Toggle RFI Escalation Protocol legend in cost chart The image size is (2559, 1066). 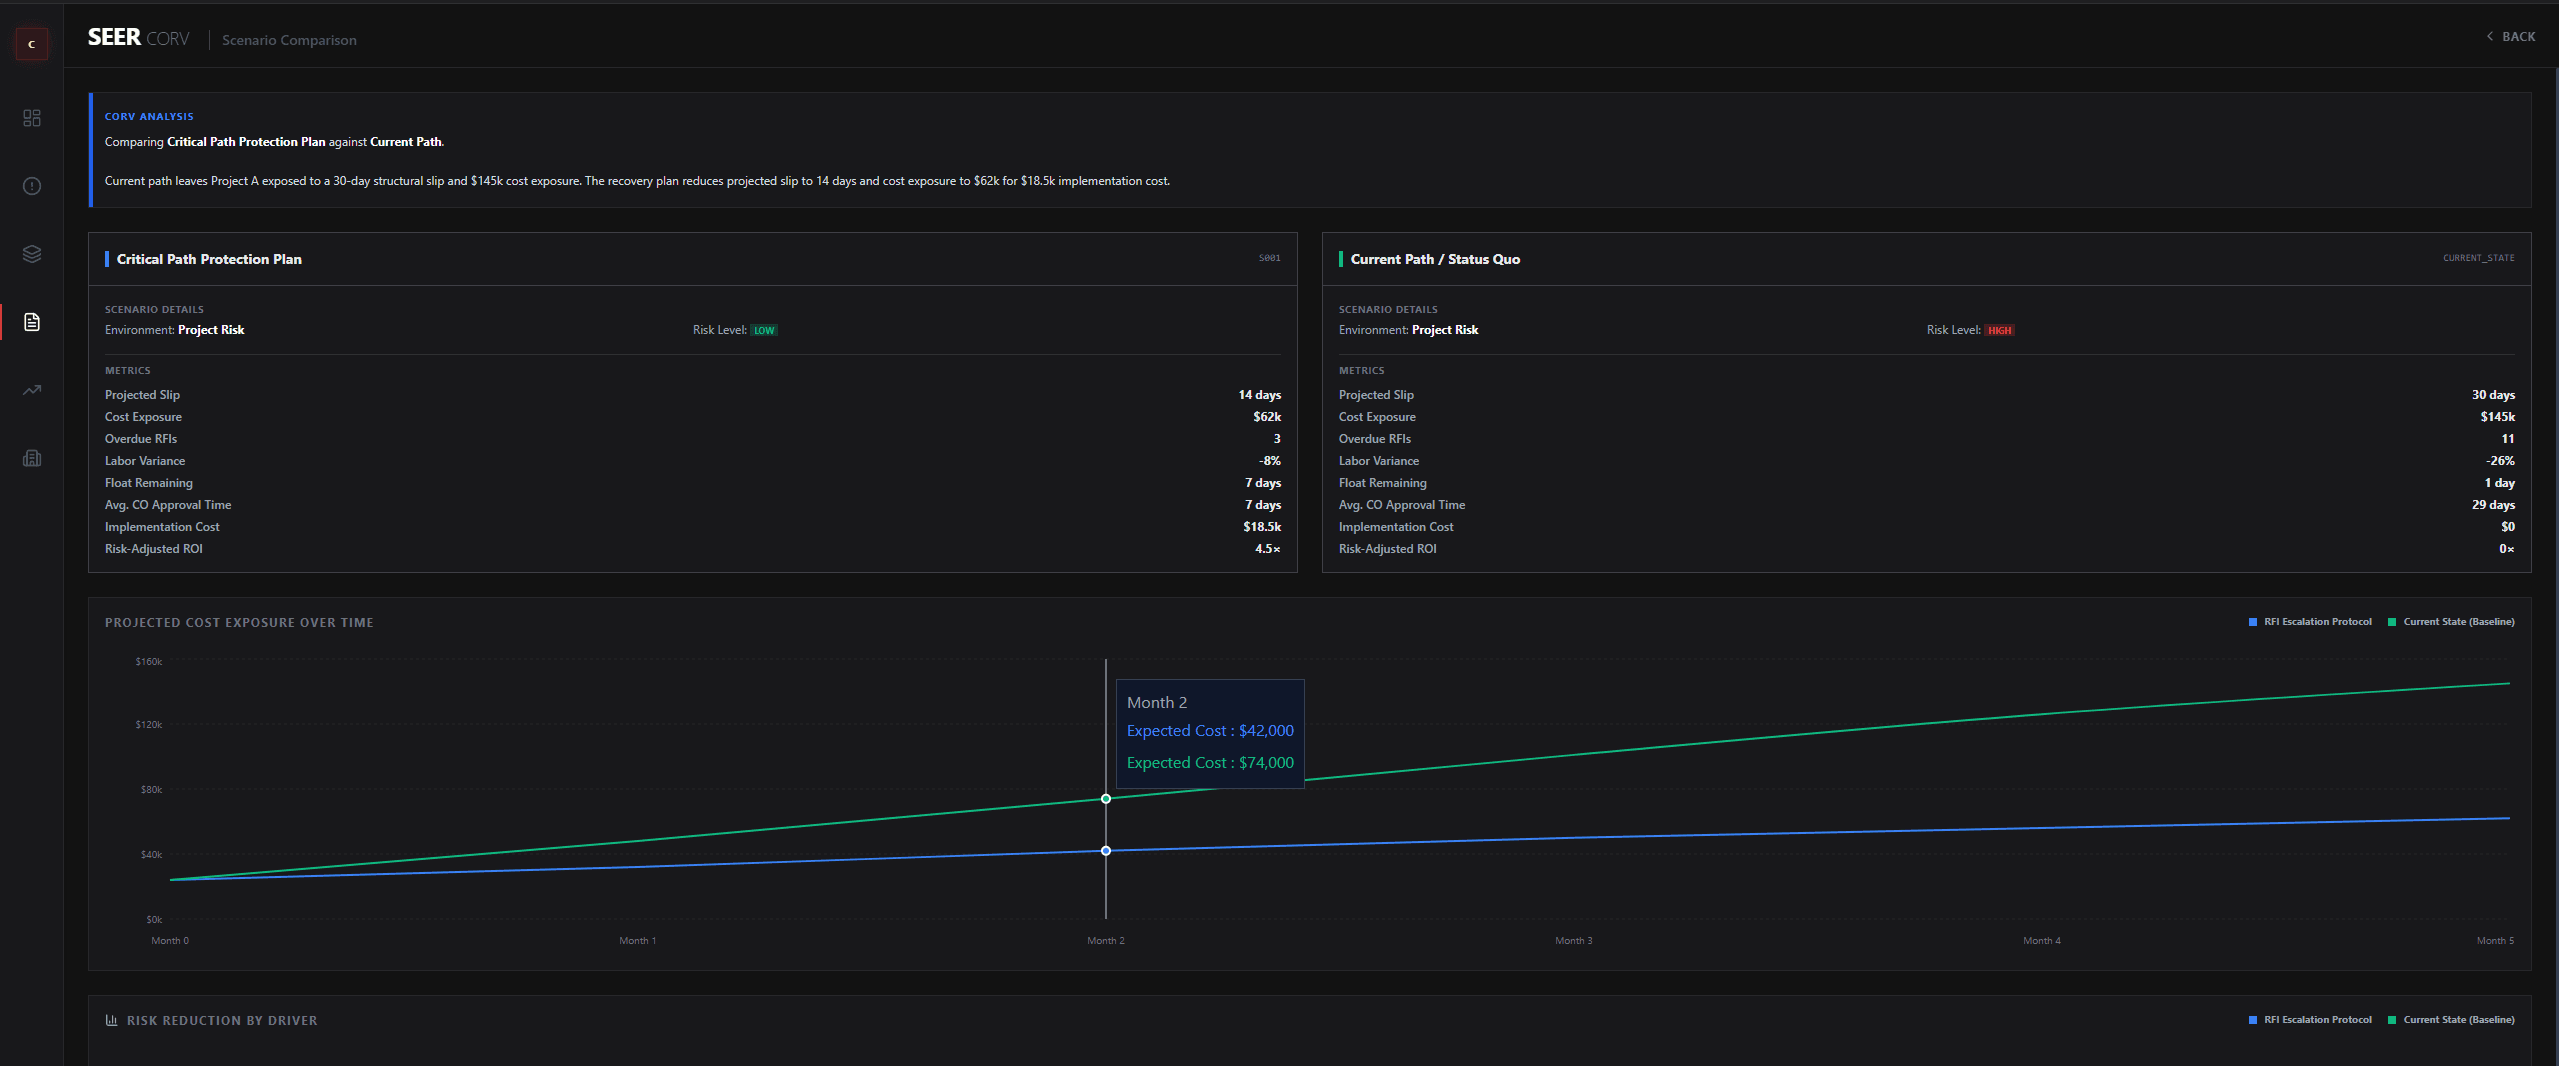coord(2310,622)
